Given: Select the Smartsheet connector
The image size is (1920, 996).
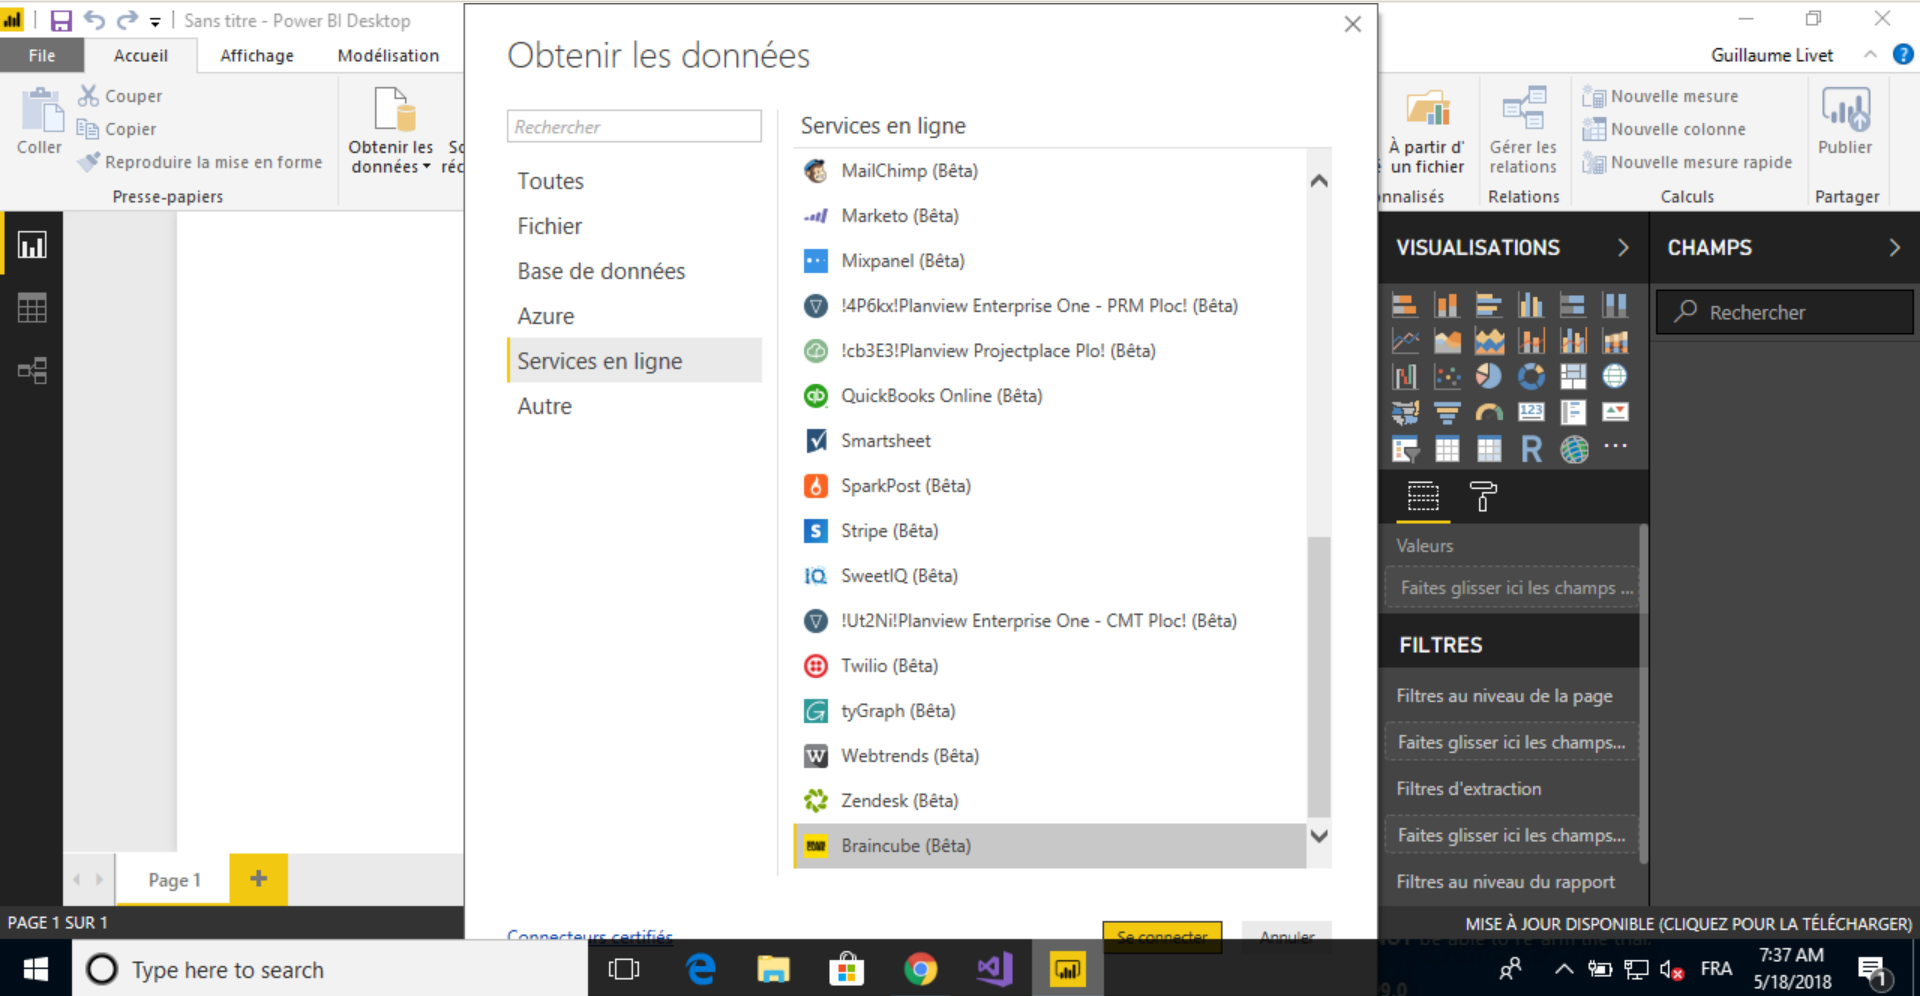Looking at the screenshot, I should coord(885,441).
